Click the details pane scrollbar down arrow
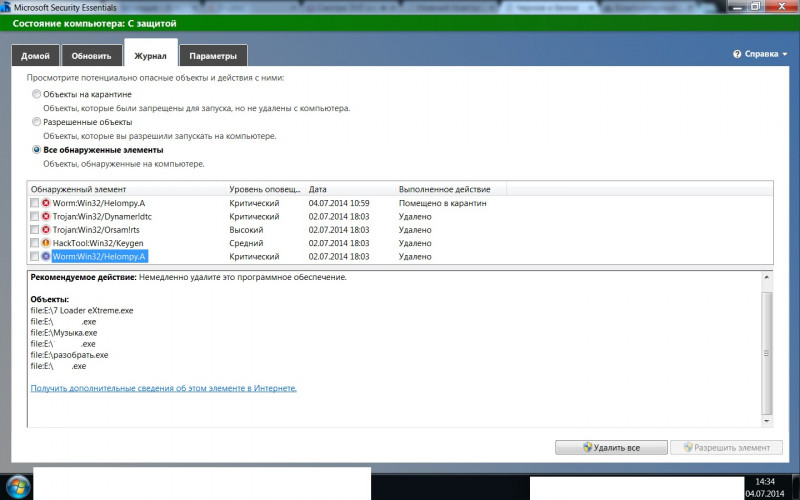800x500 pixels. [766, 421]
